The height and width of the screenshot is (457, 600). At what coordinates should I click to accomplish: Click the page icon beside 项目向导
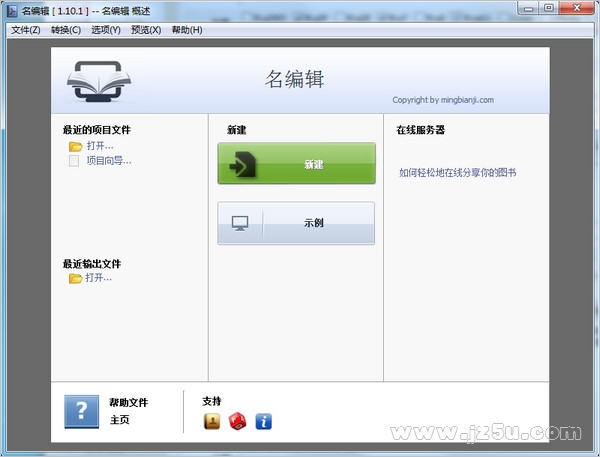(x=74, y=161)
